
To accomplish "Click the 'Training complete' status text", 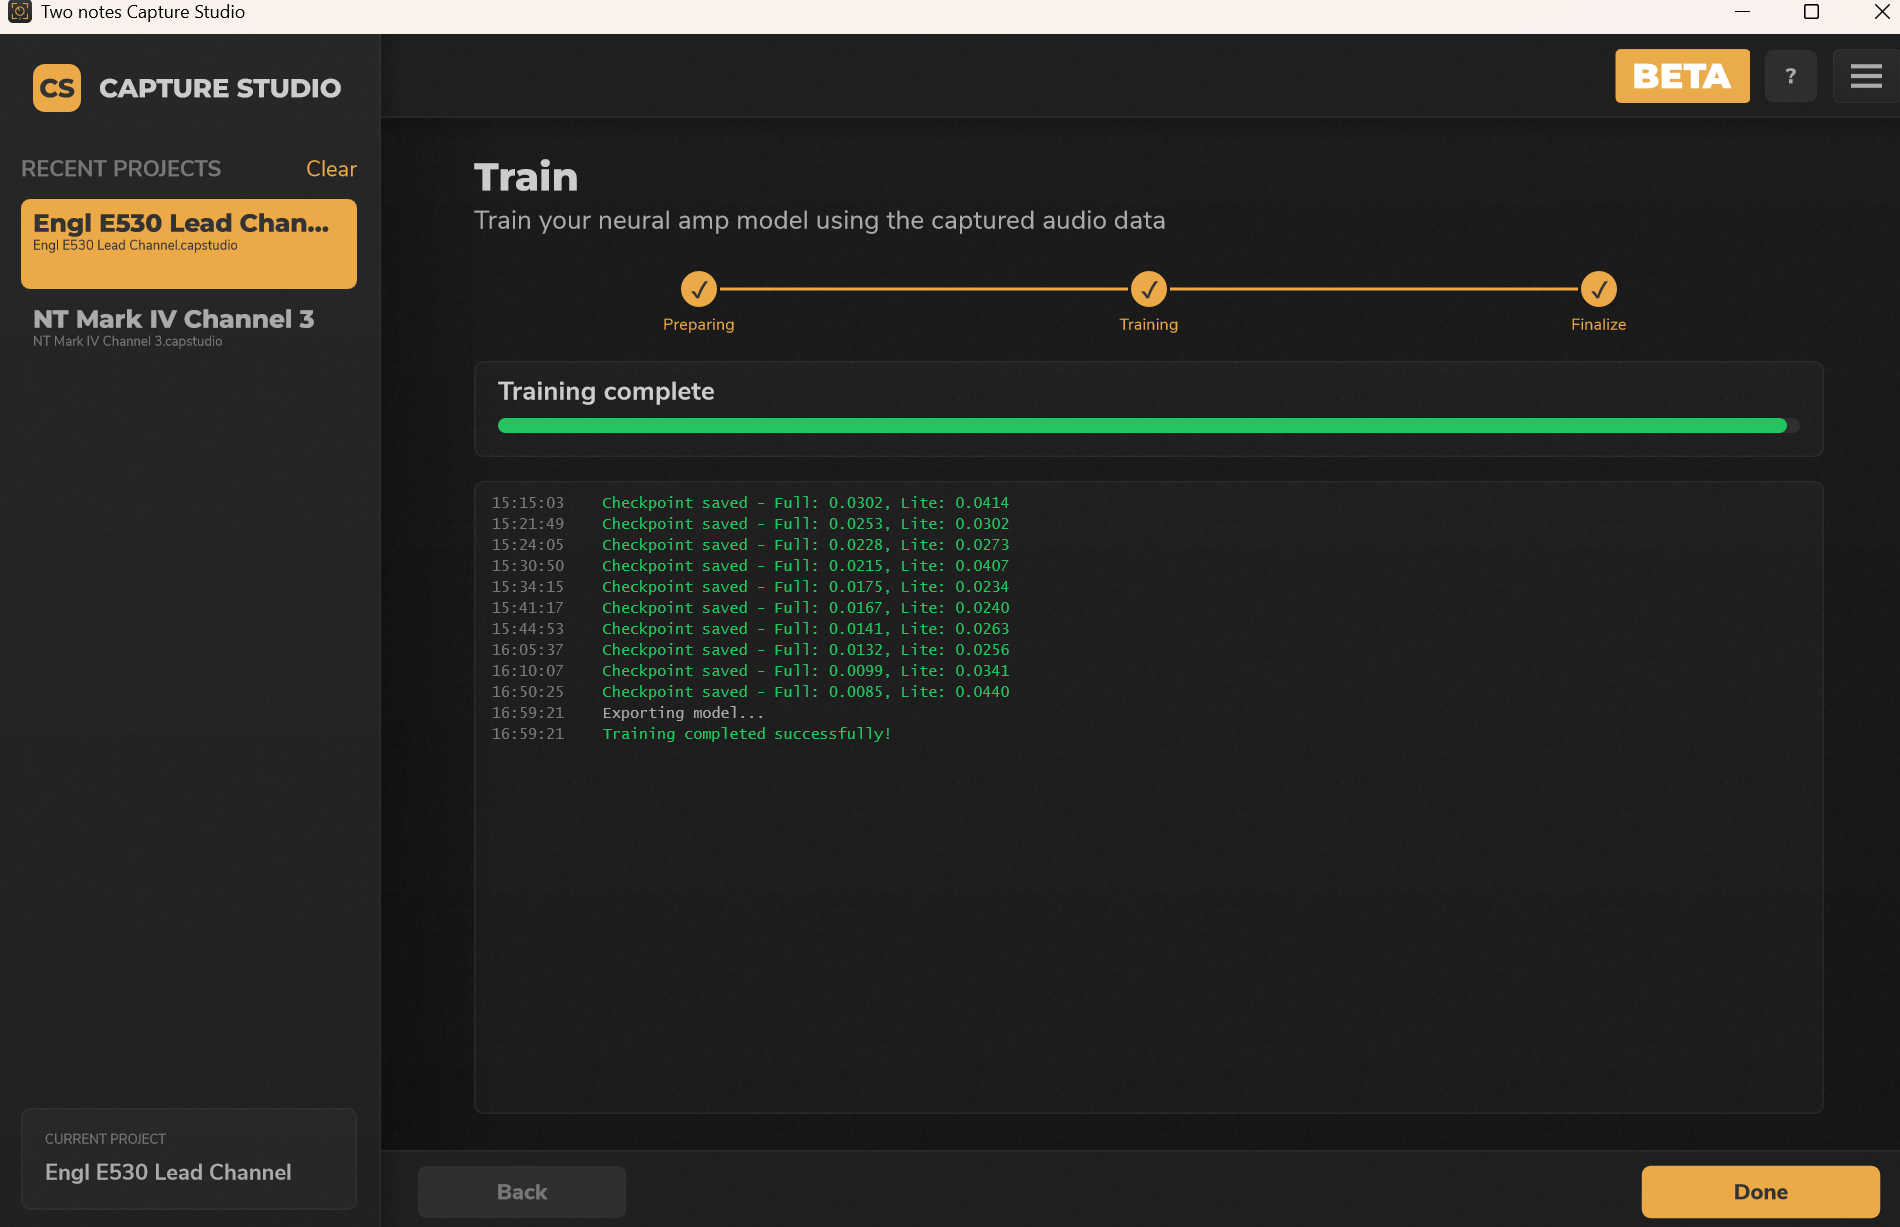I will [606, 391].
